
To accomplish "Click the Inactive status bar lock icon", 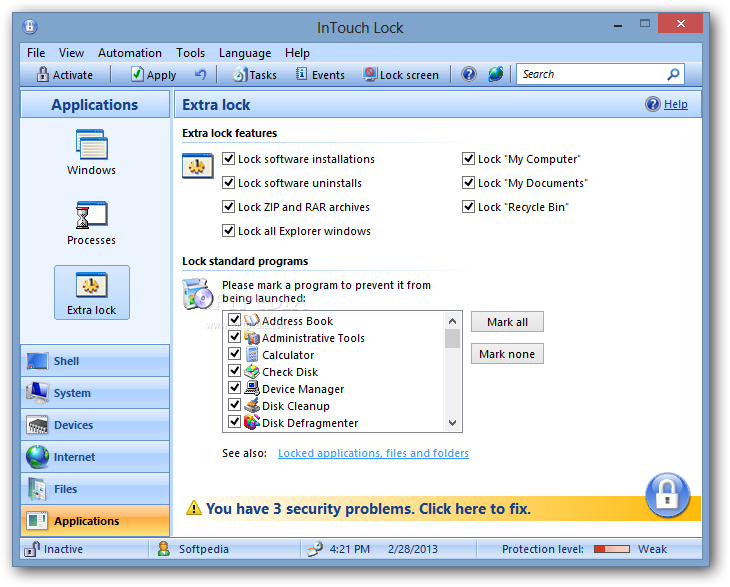I will (x=32, y=549).
